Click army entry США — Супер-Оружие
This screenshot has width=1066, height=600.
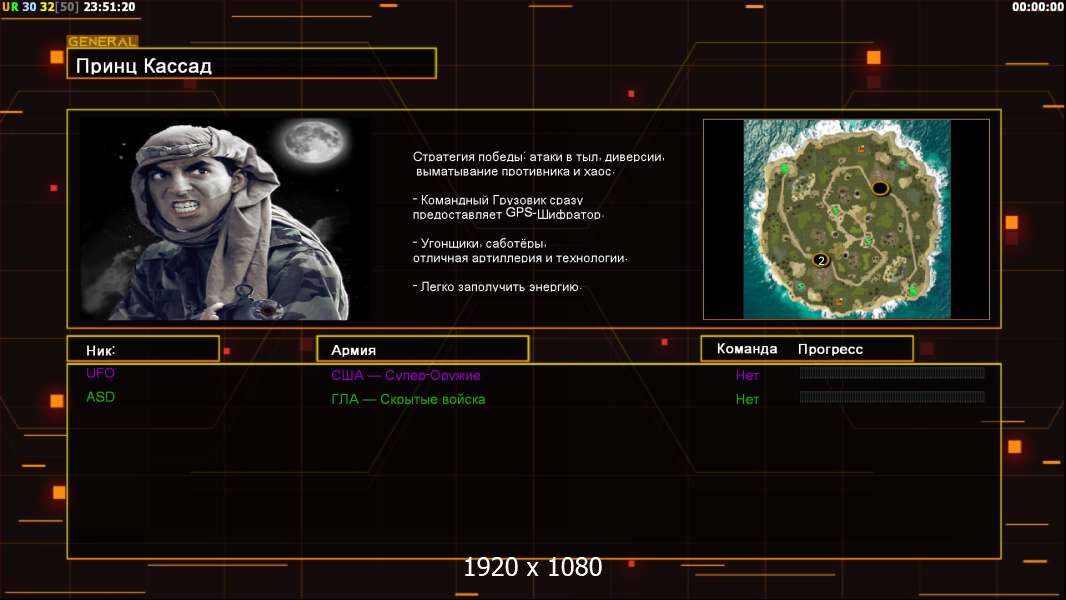[x=406, y=375]
